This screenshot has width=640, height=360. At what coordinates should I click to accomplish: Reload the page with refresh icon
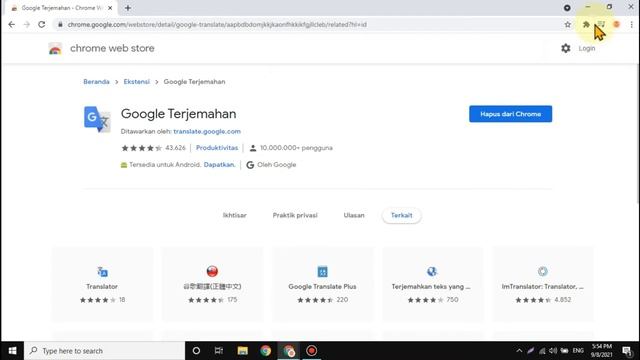pos(42,24)
